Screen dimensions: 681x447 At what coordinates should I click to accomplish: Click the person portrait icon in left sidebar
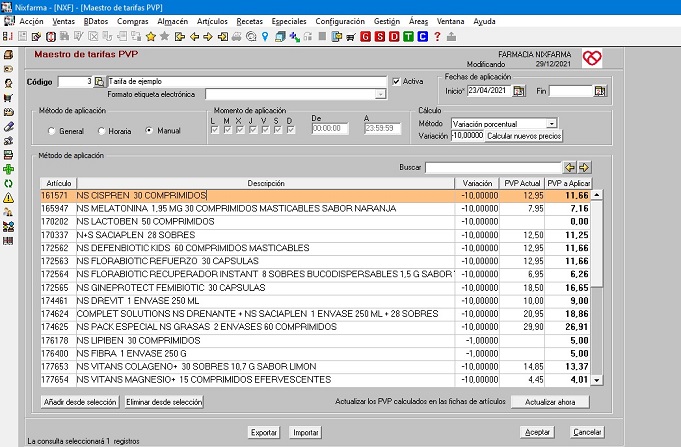8,83
